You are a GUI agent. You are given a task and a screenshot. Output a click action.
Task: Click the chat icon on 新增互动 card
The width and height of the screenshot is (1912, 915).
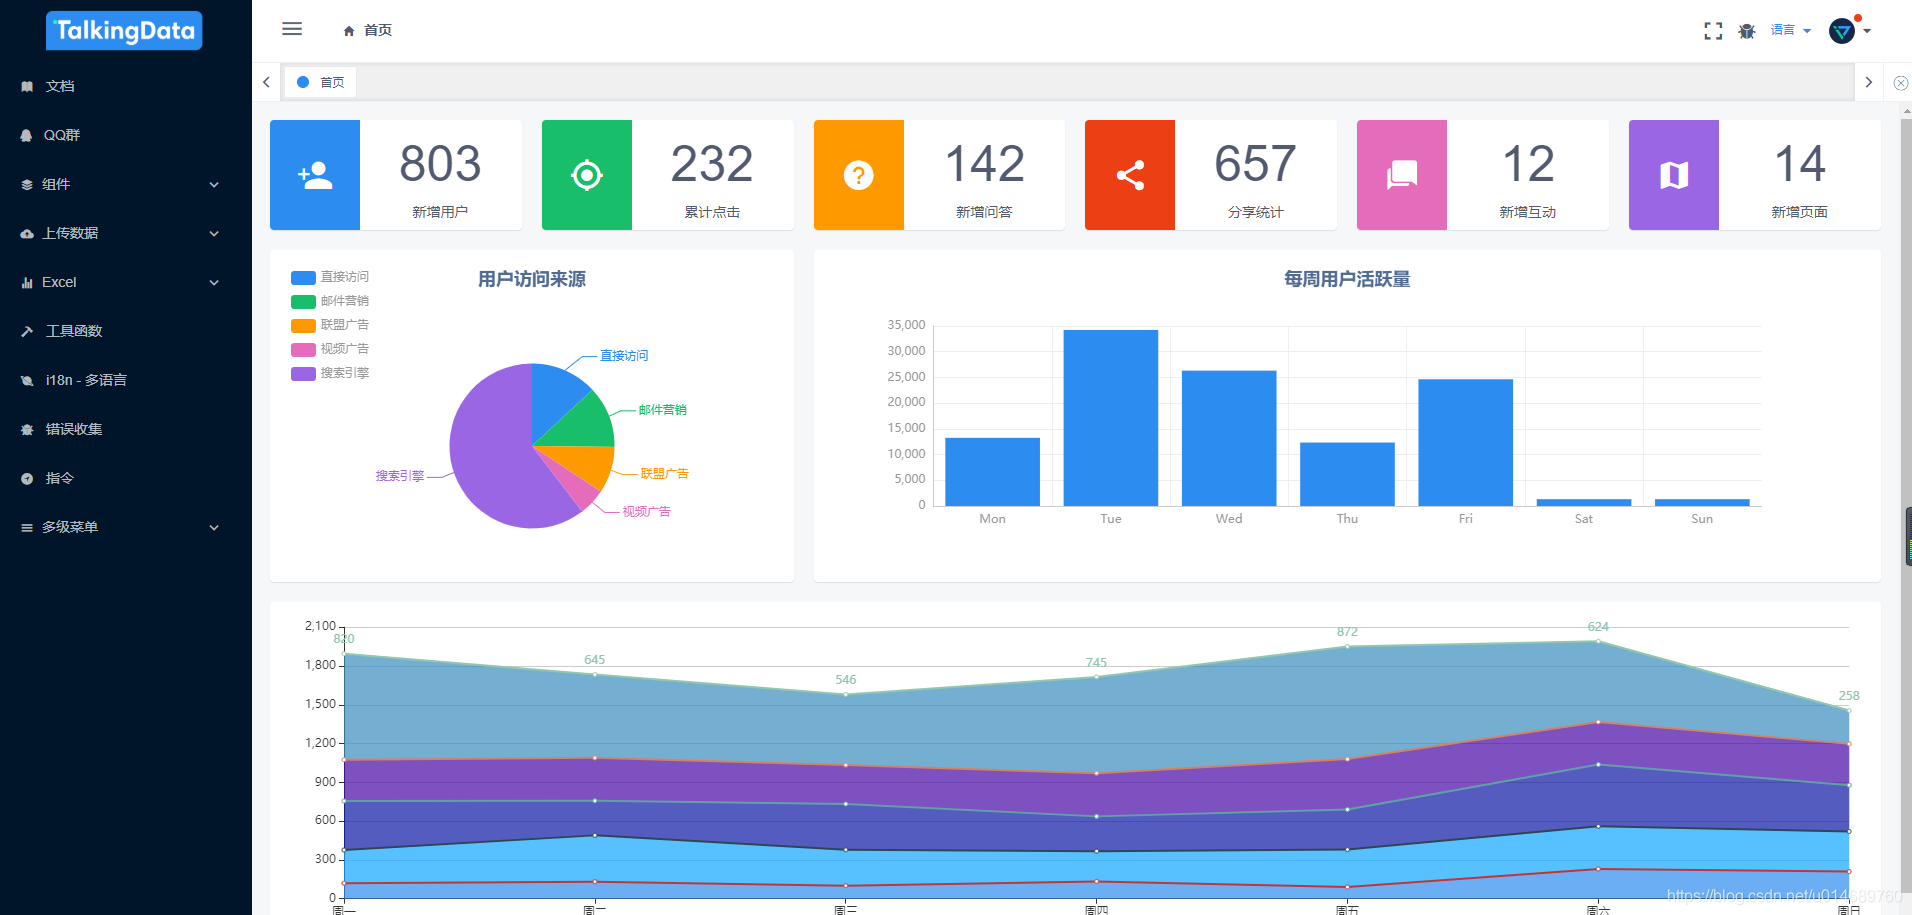pyautogui.click(x=1402, y=175)
